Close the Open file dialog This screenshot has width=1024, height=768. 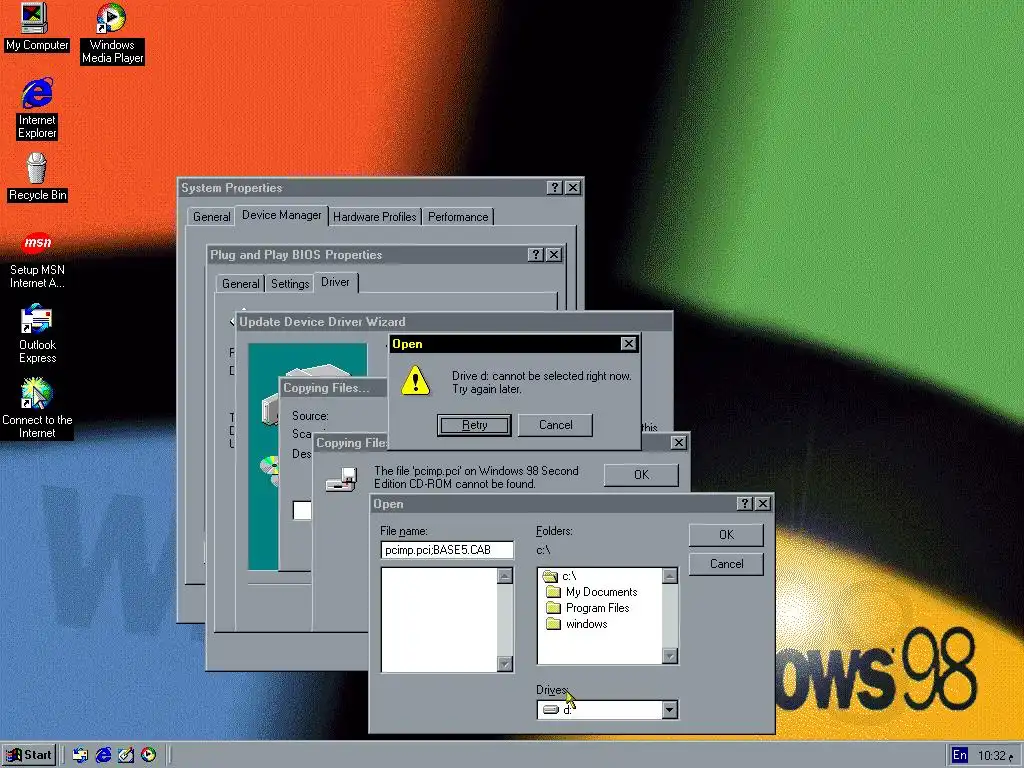tap(762, 504)
